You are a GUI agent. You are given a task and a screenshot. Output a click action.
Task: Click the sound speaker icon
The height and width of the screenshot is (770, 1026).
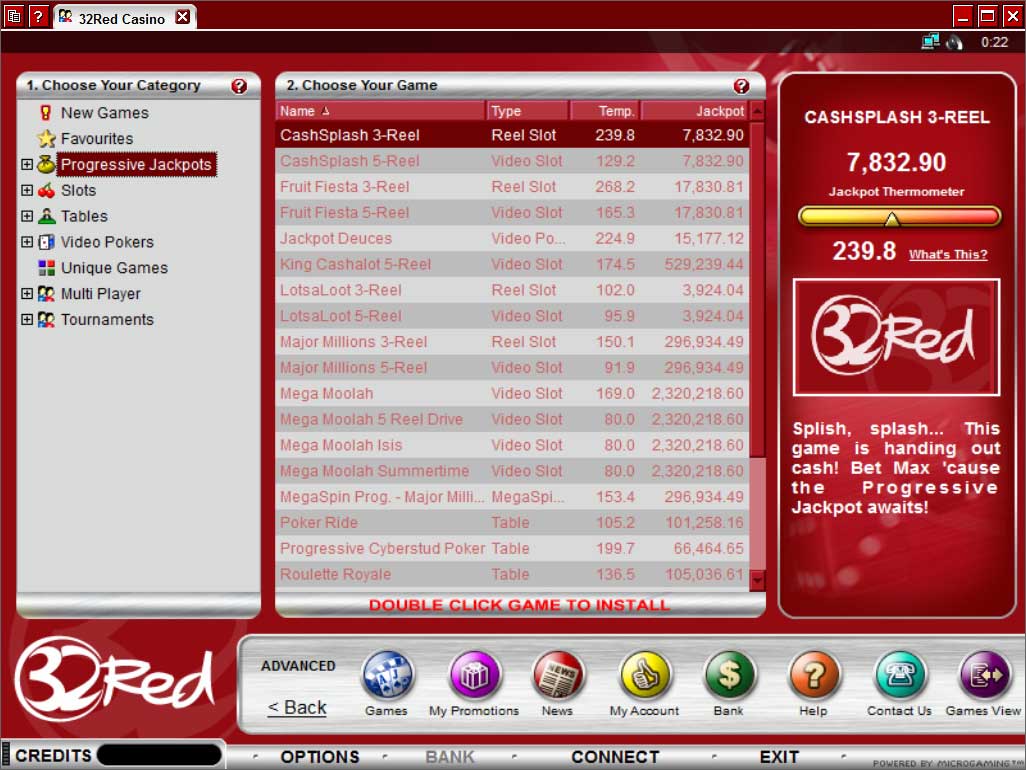coord(955,43)
